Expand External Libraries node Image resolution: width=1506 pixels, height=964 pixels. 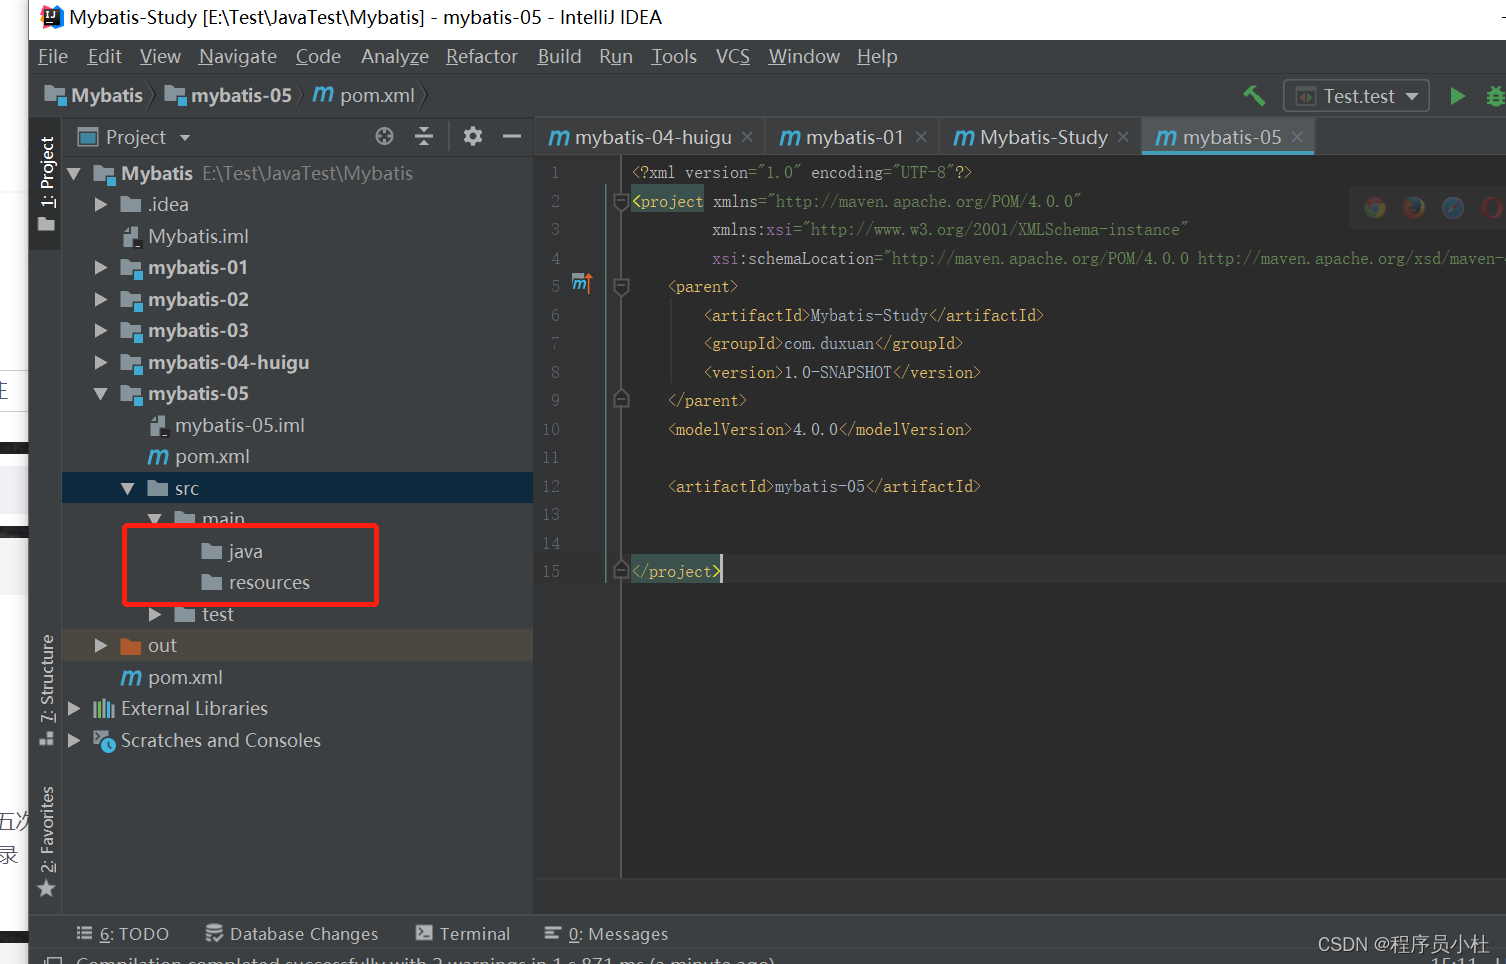click(x=73, y=708)
